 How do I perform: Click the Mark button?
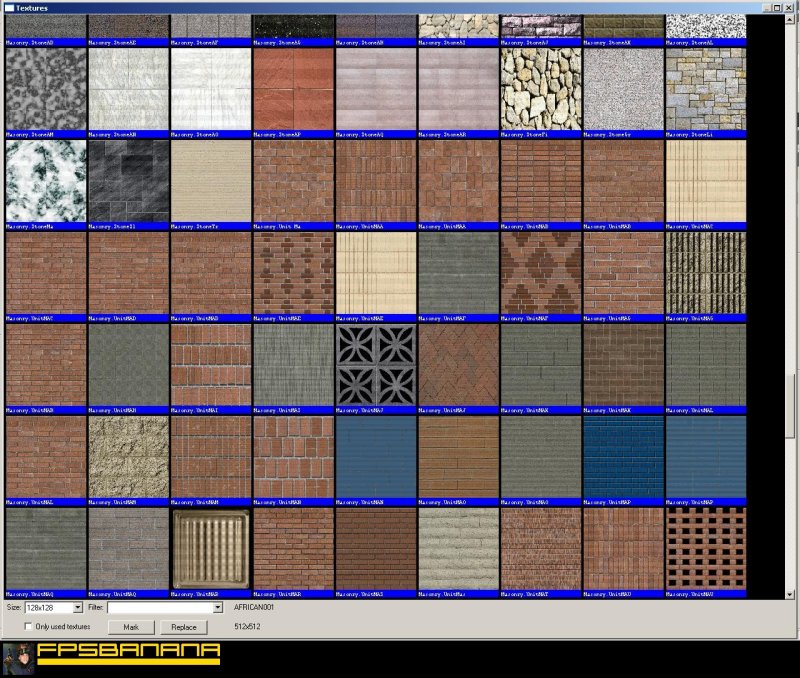130,627
